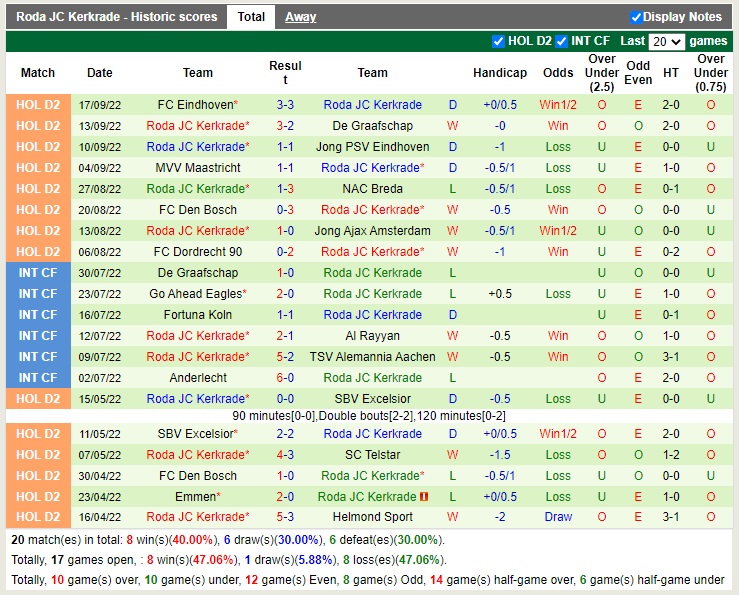Click Roda JC Kerkrade in Anderlecht row

[x=372, y=378]
